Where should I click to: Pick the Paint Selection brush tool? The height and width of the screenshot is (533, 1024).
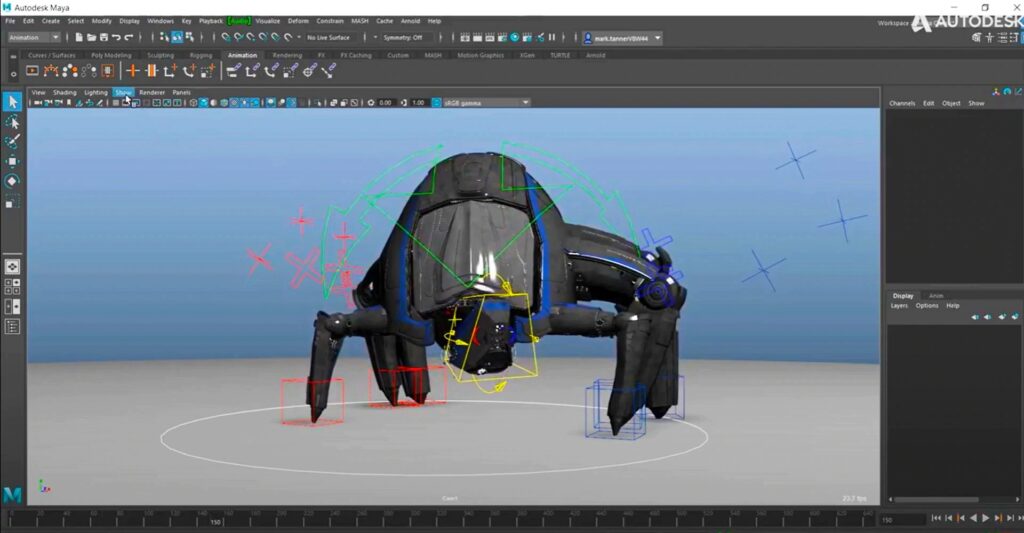[x=12, y=142]
